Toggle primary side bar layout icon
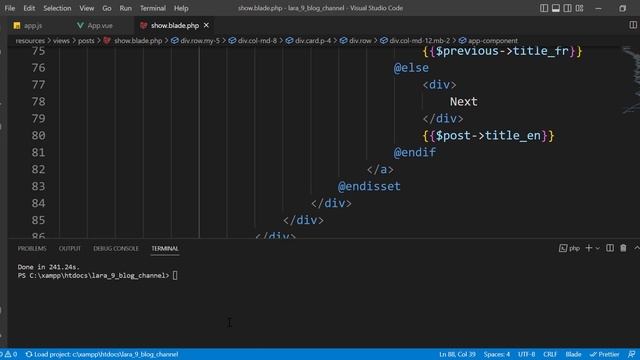This screenshot has width=640, height=360. click(544, 8)
